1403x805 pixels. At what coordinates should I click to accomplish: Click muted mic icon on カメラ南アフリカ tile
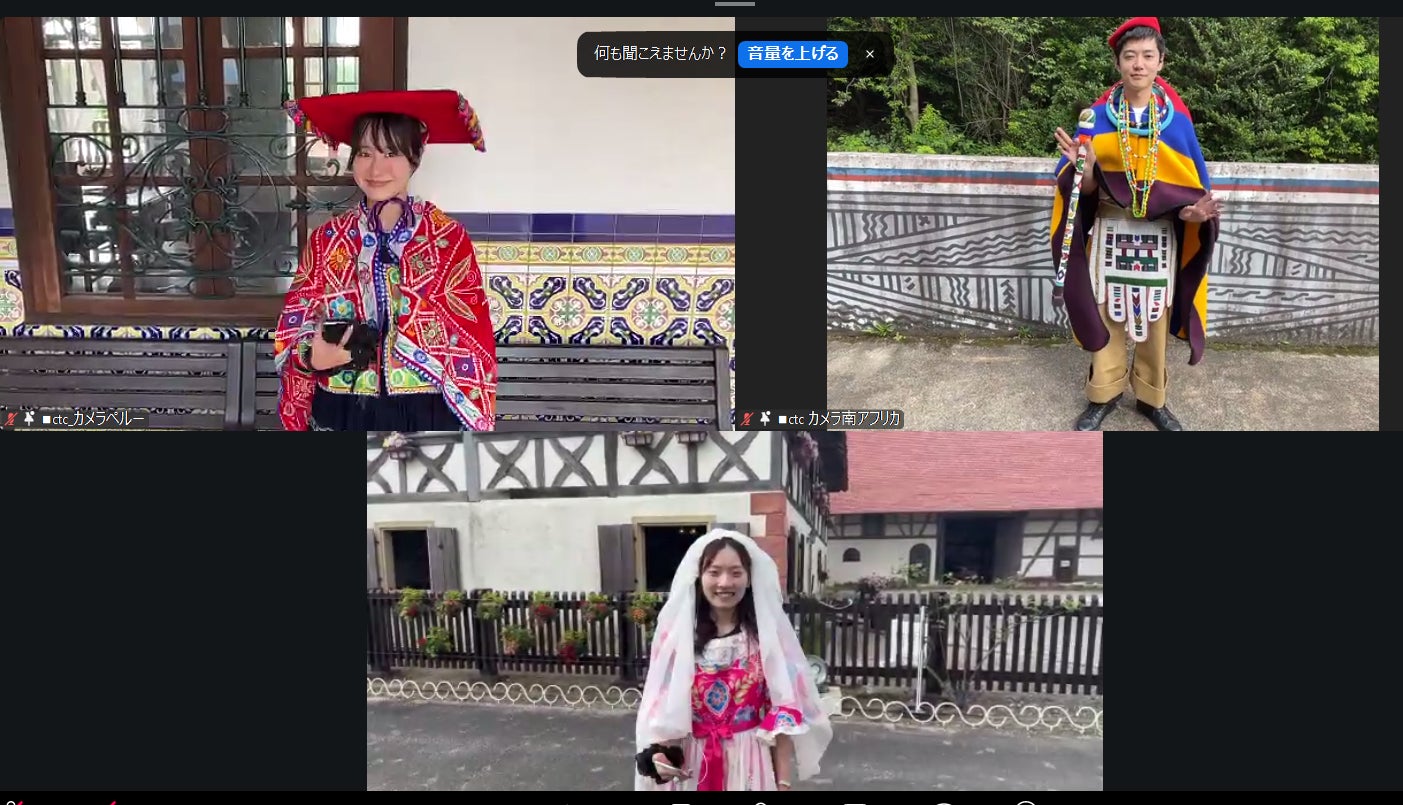click(746, 419)
